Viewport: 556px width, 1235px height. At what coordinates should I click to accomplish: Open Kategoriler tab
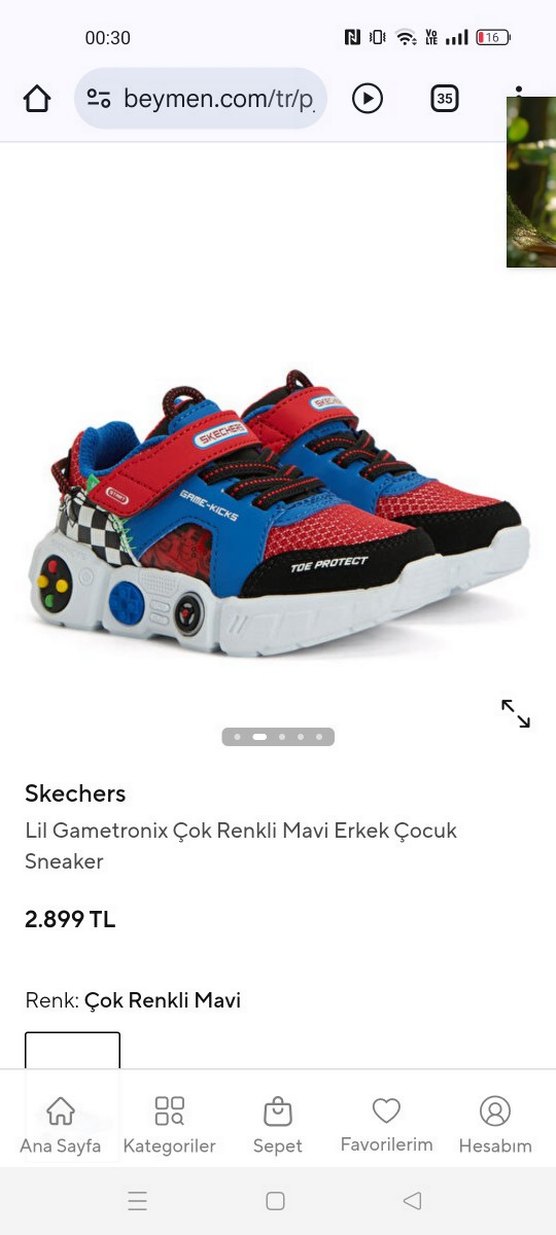click(x=169, y=1125)
